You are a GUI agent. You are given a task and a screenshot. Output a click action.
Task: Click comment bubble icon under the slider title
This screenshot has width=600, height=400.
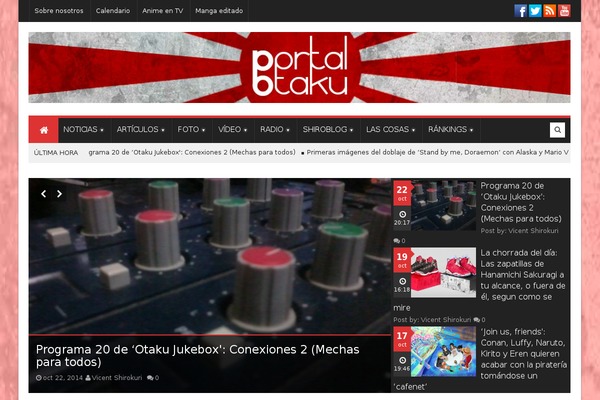tap(150, 378)
